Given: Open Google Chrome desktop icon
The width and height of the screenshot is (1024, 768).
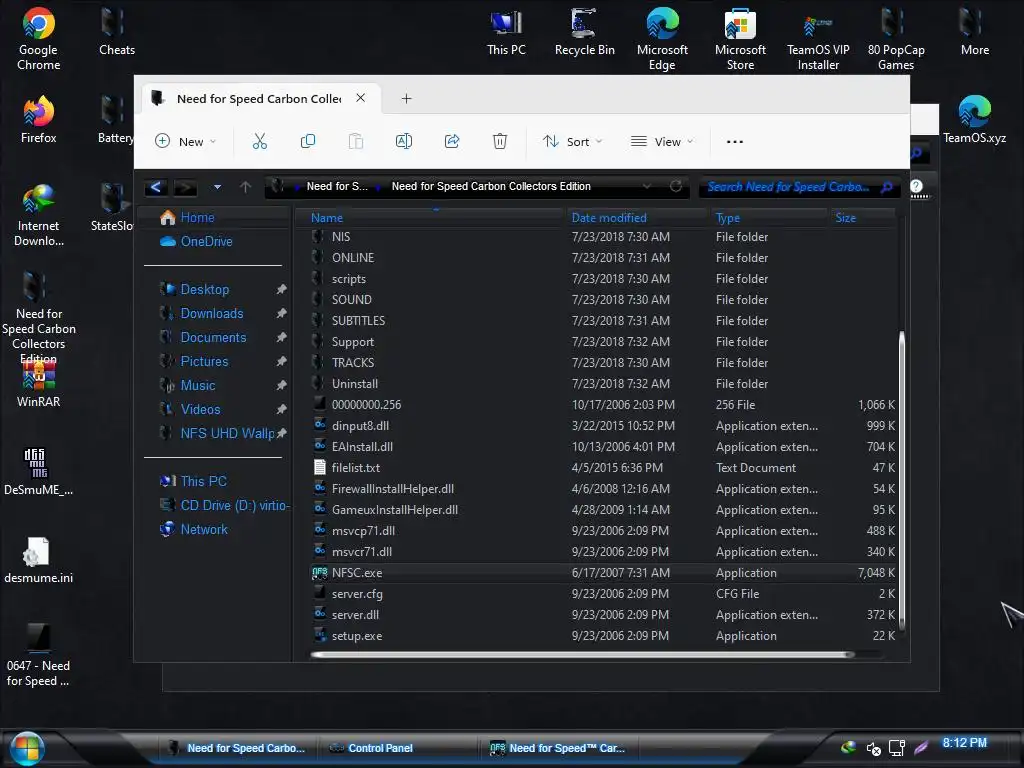Looking at the screenshot, I should point(39,39).
